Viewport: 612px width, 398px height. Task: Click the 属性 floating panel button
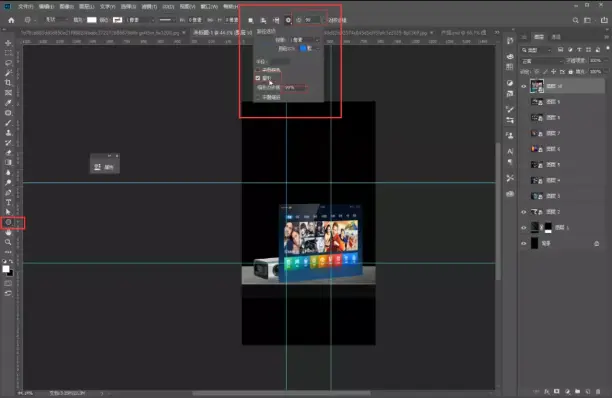pyautogui.click(x=105, y=167)
